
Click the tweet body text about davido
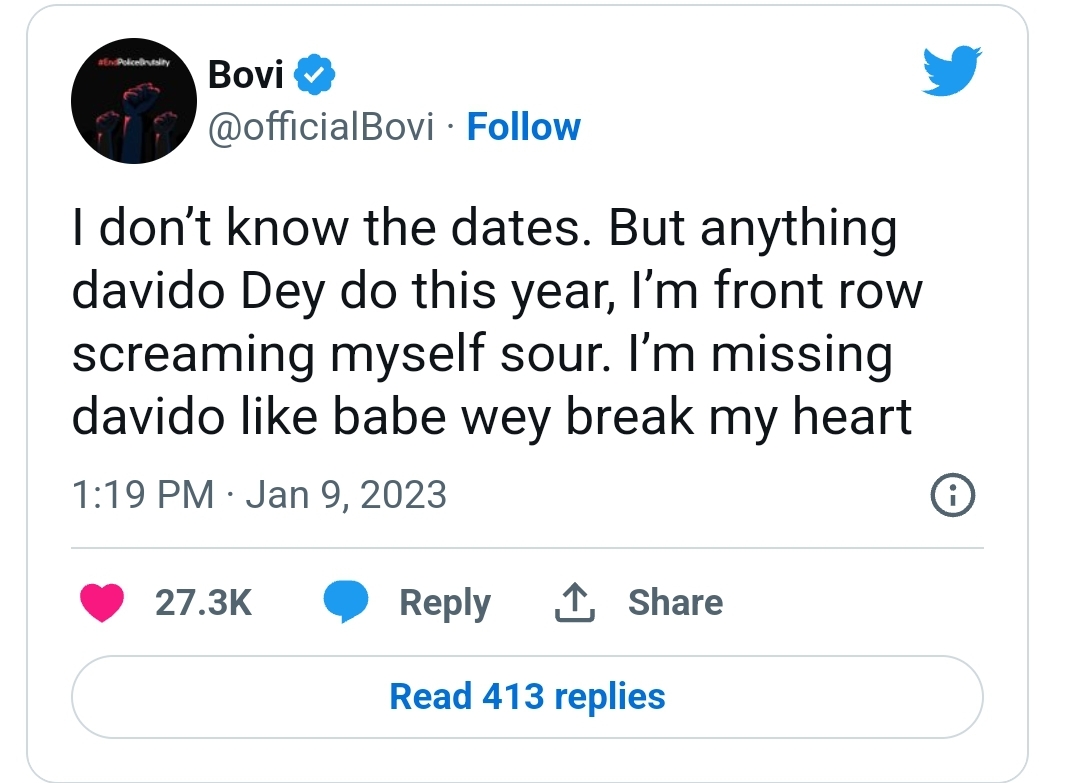pos(497,322)
